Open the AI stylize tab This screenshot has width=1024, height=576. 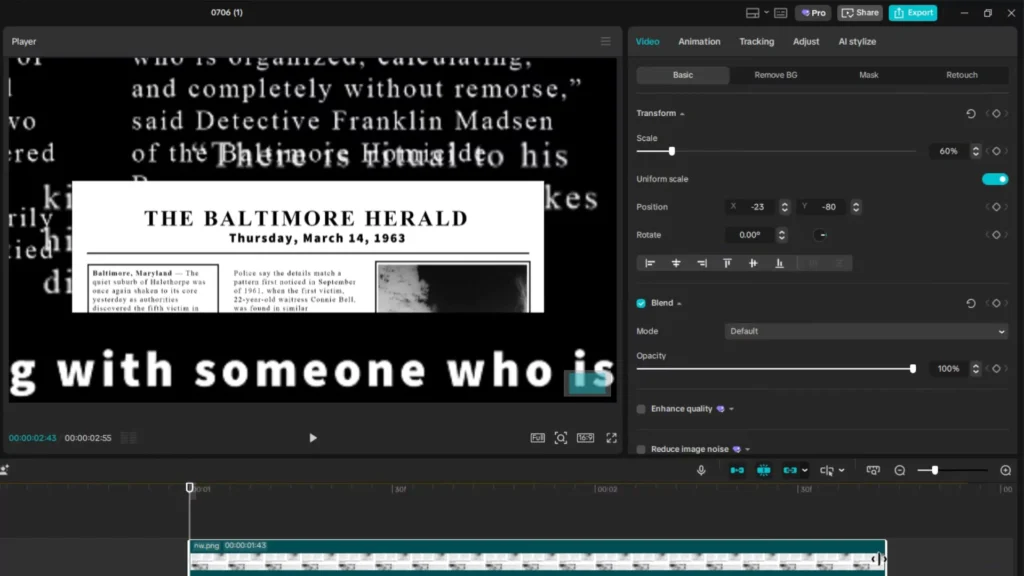(x=857, y=41)
